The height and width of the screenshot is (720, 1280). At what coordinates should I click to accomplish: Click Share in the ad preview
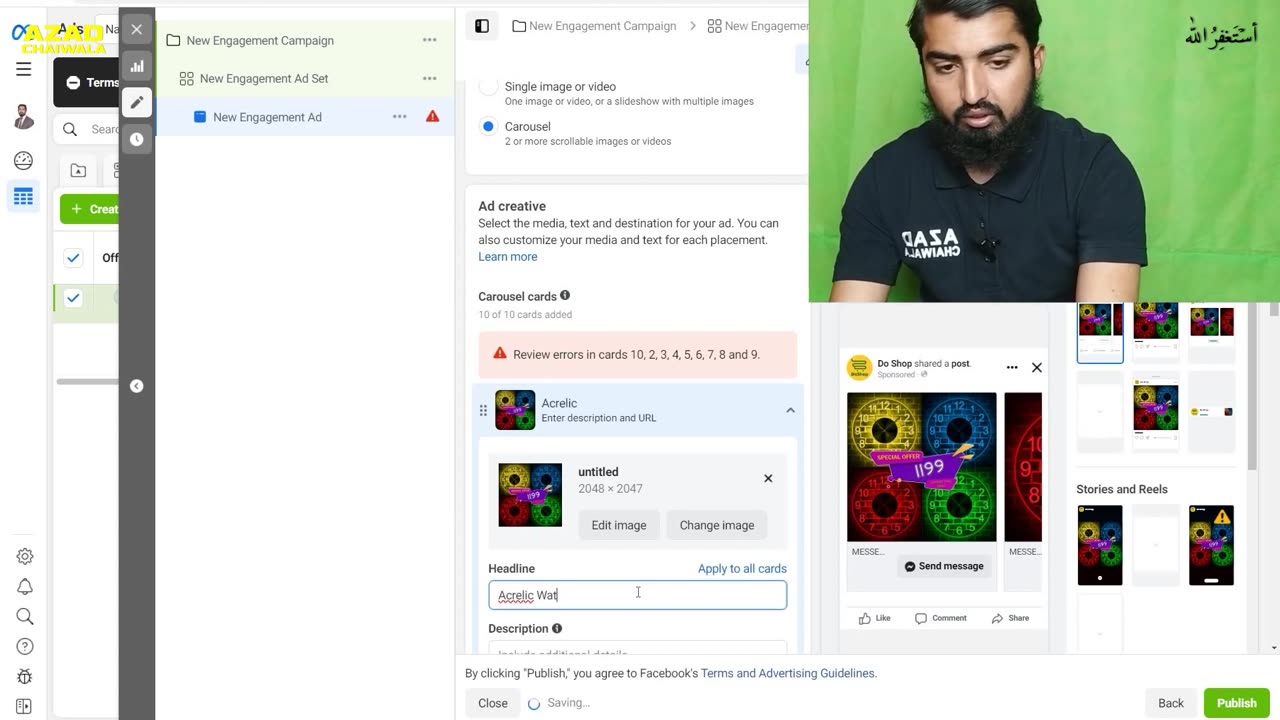[1010, 618]
